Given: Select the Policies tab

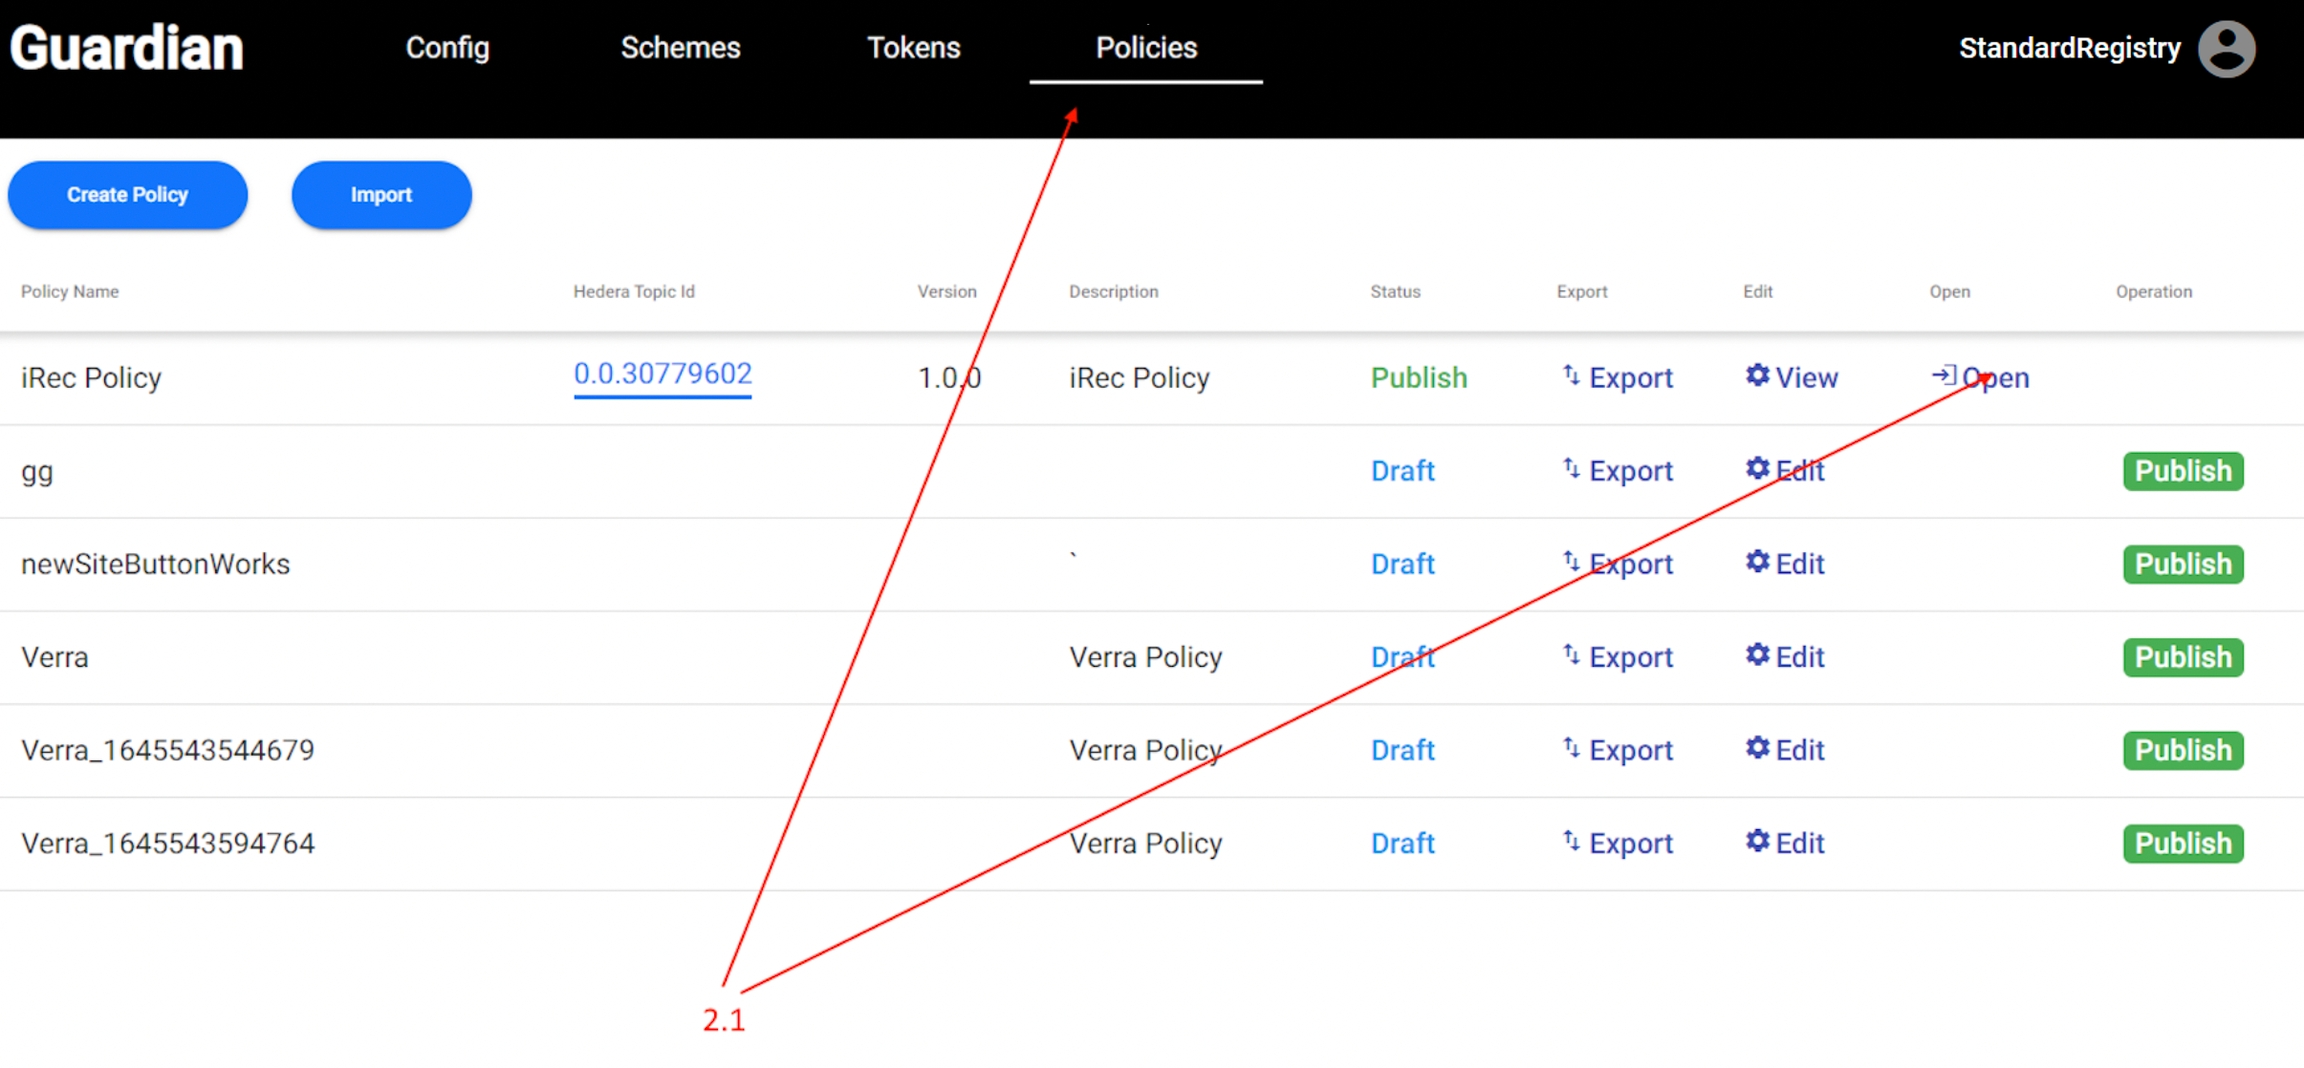Looking at the screenshot, I should tap(1146, 48).
